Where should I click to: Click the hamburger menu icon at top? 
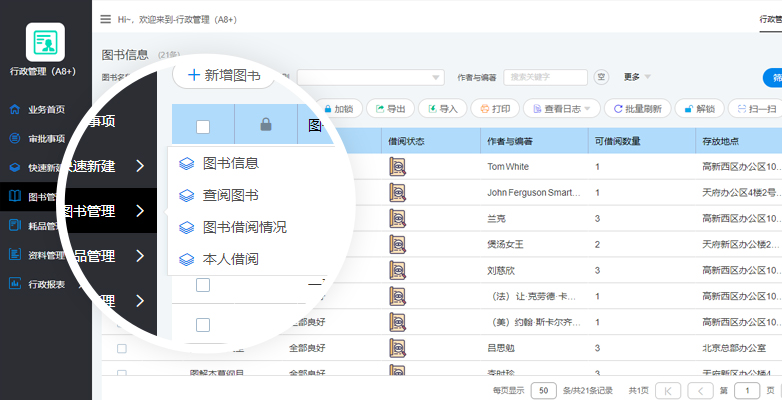106,18
